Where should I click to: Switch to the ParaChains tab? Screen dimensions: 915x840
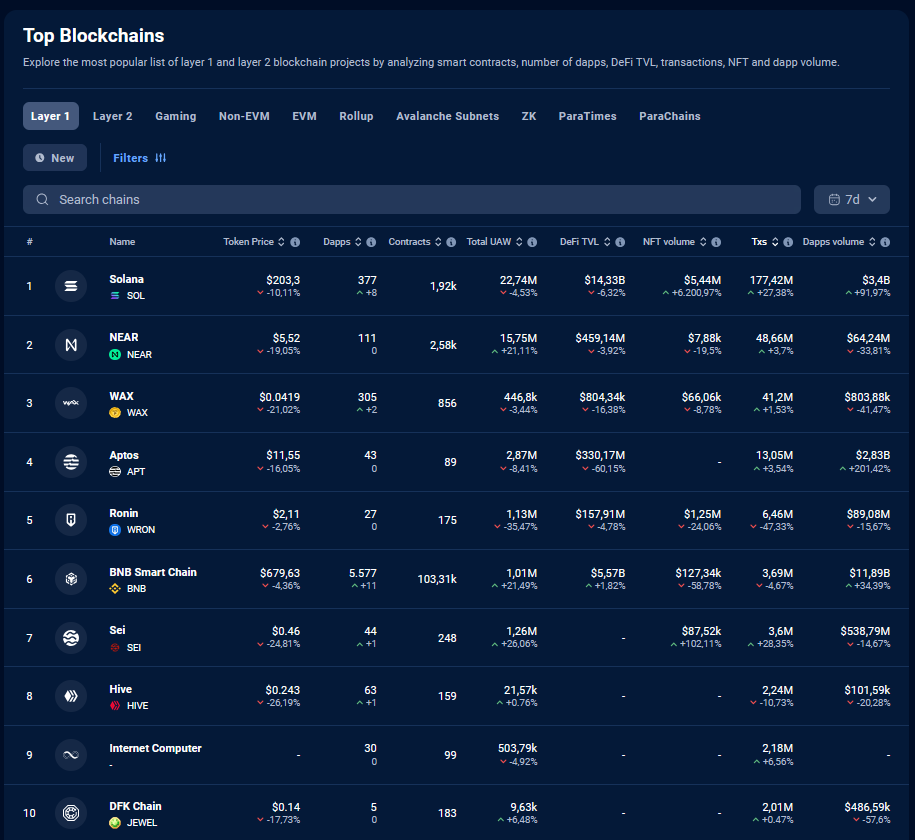[670, 116]
